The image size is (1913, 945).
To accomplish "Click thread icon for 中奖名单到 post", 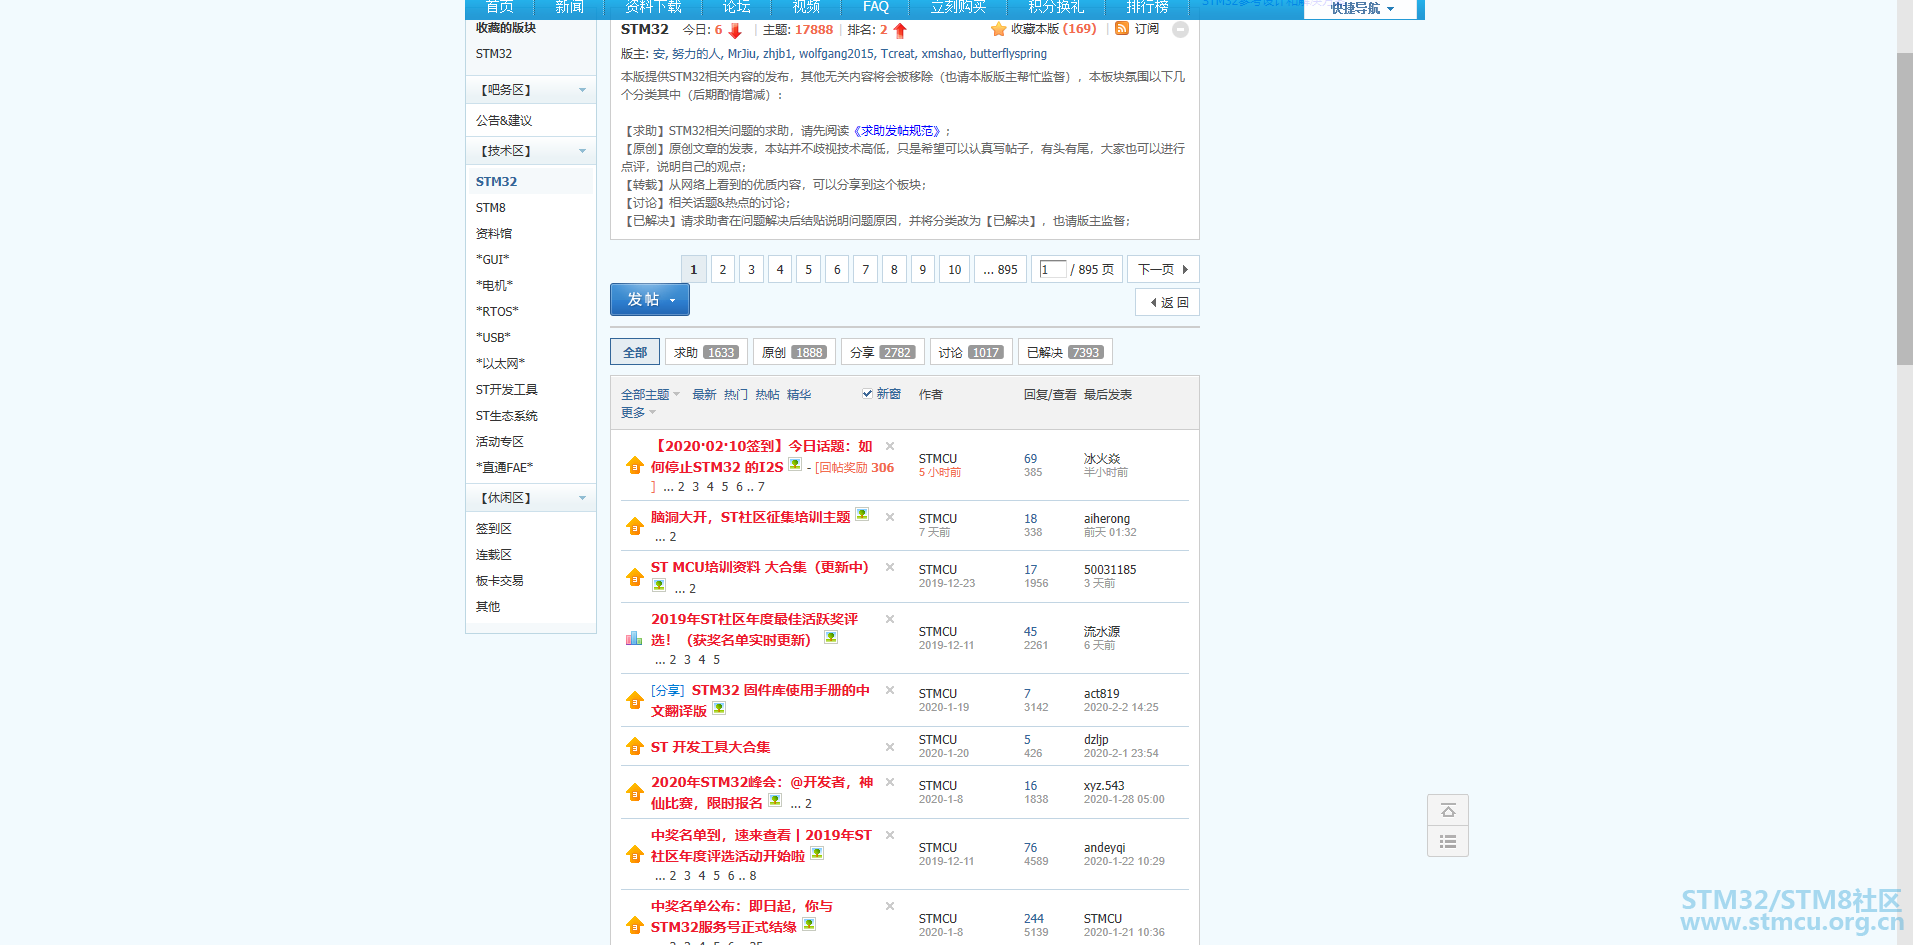I will click(634, 854).
